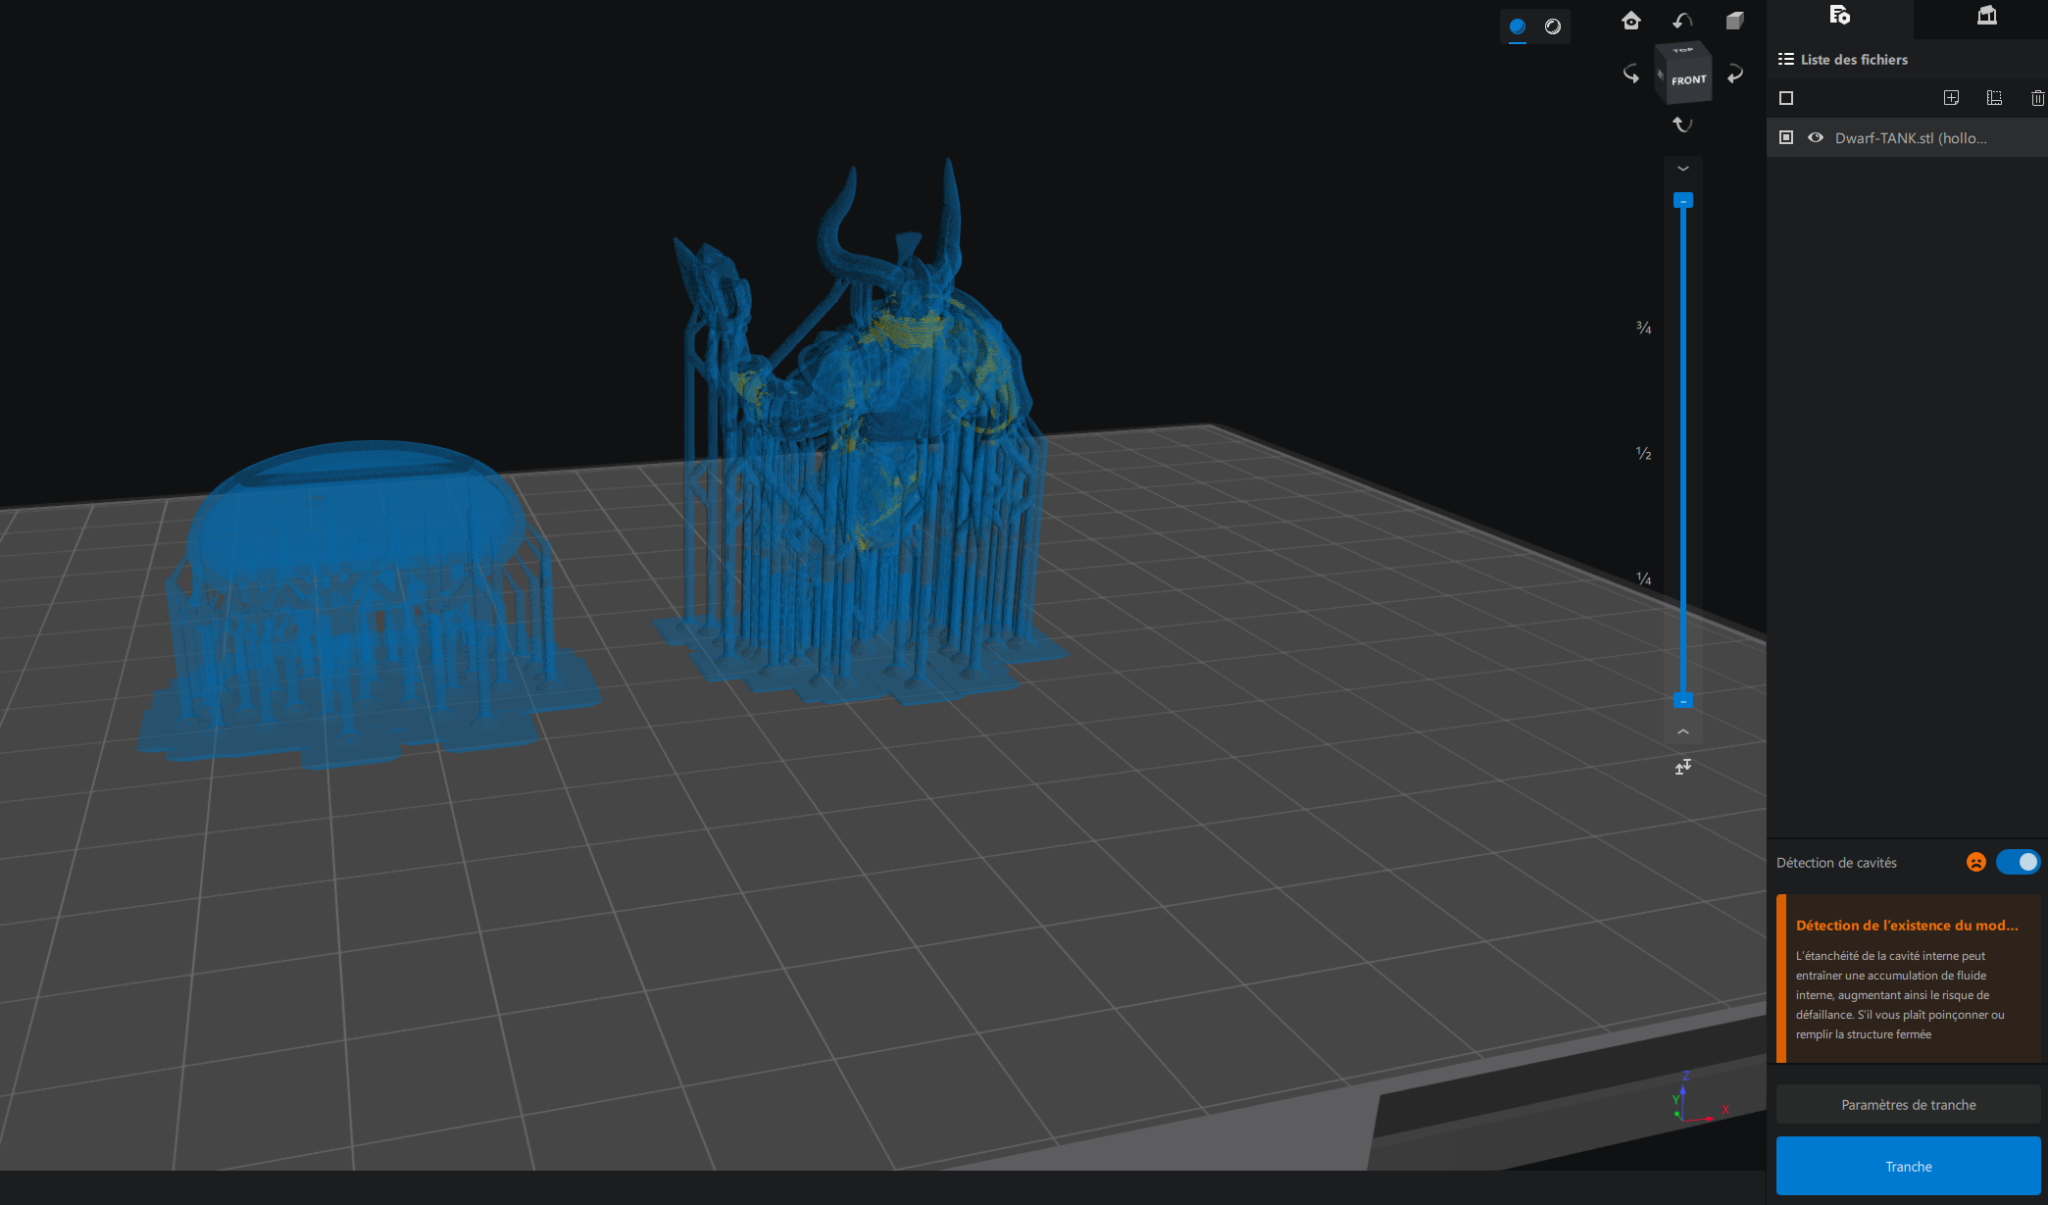Click the FRONT face of view cube
This screenshot has height=1205, width=2048.
[1688, 80]
